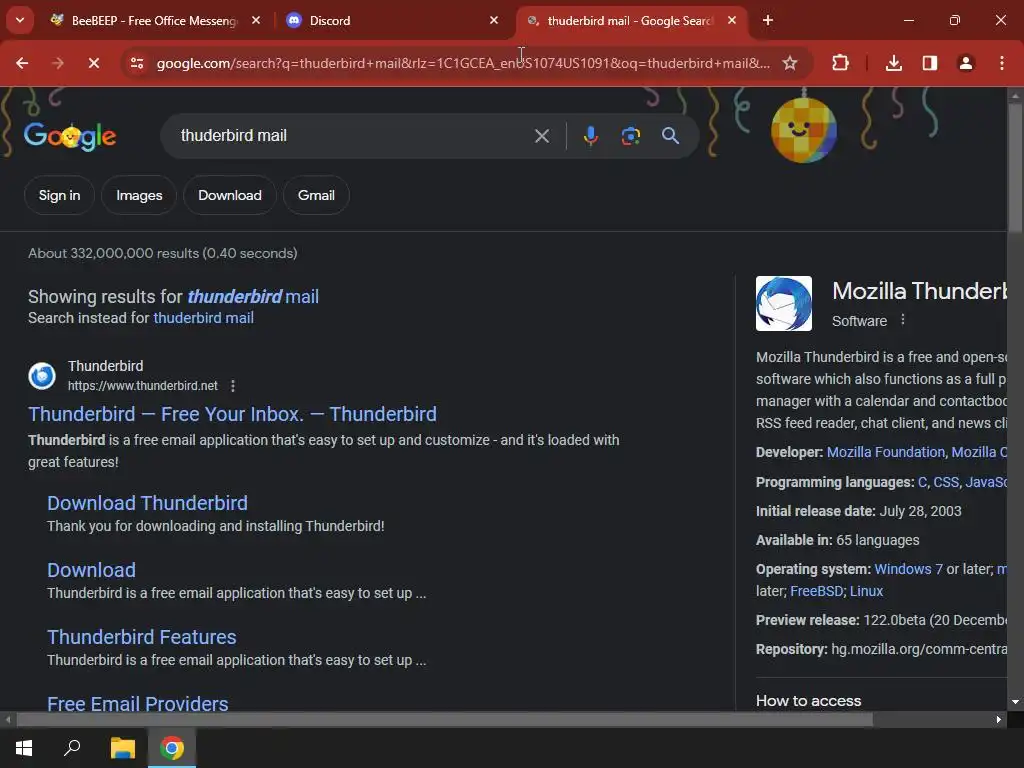Close the thuderbird mail search tab
Viewport: 1024px width, 768px height.
click(x=731, y=21)
